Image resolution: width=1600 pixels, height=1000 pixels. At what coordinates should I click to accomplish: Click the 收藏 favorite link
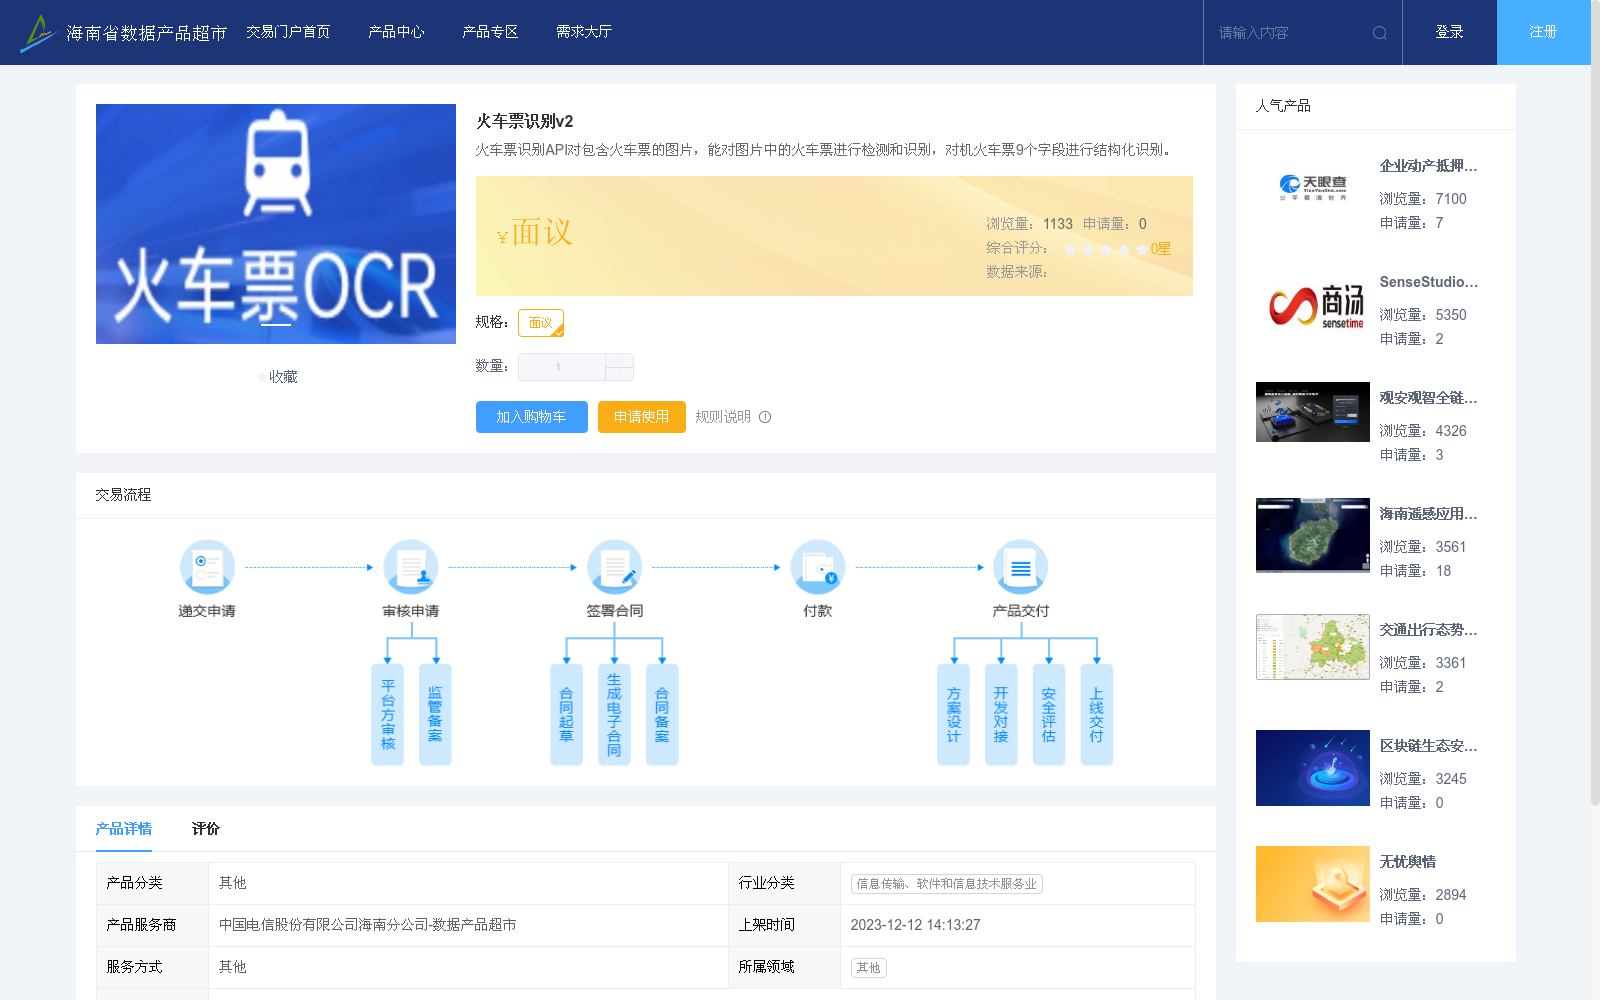tap(283, 377)
